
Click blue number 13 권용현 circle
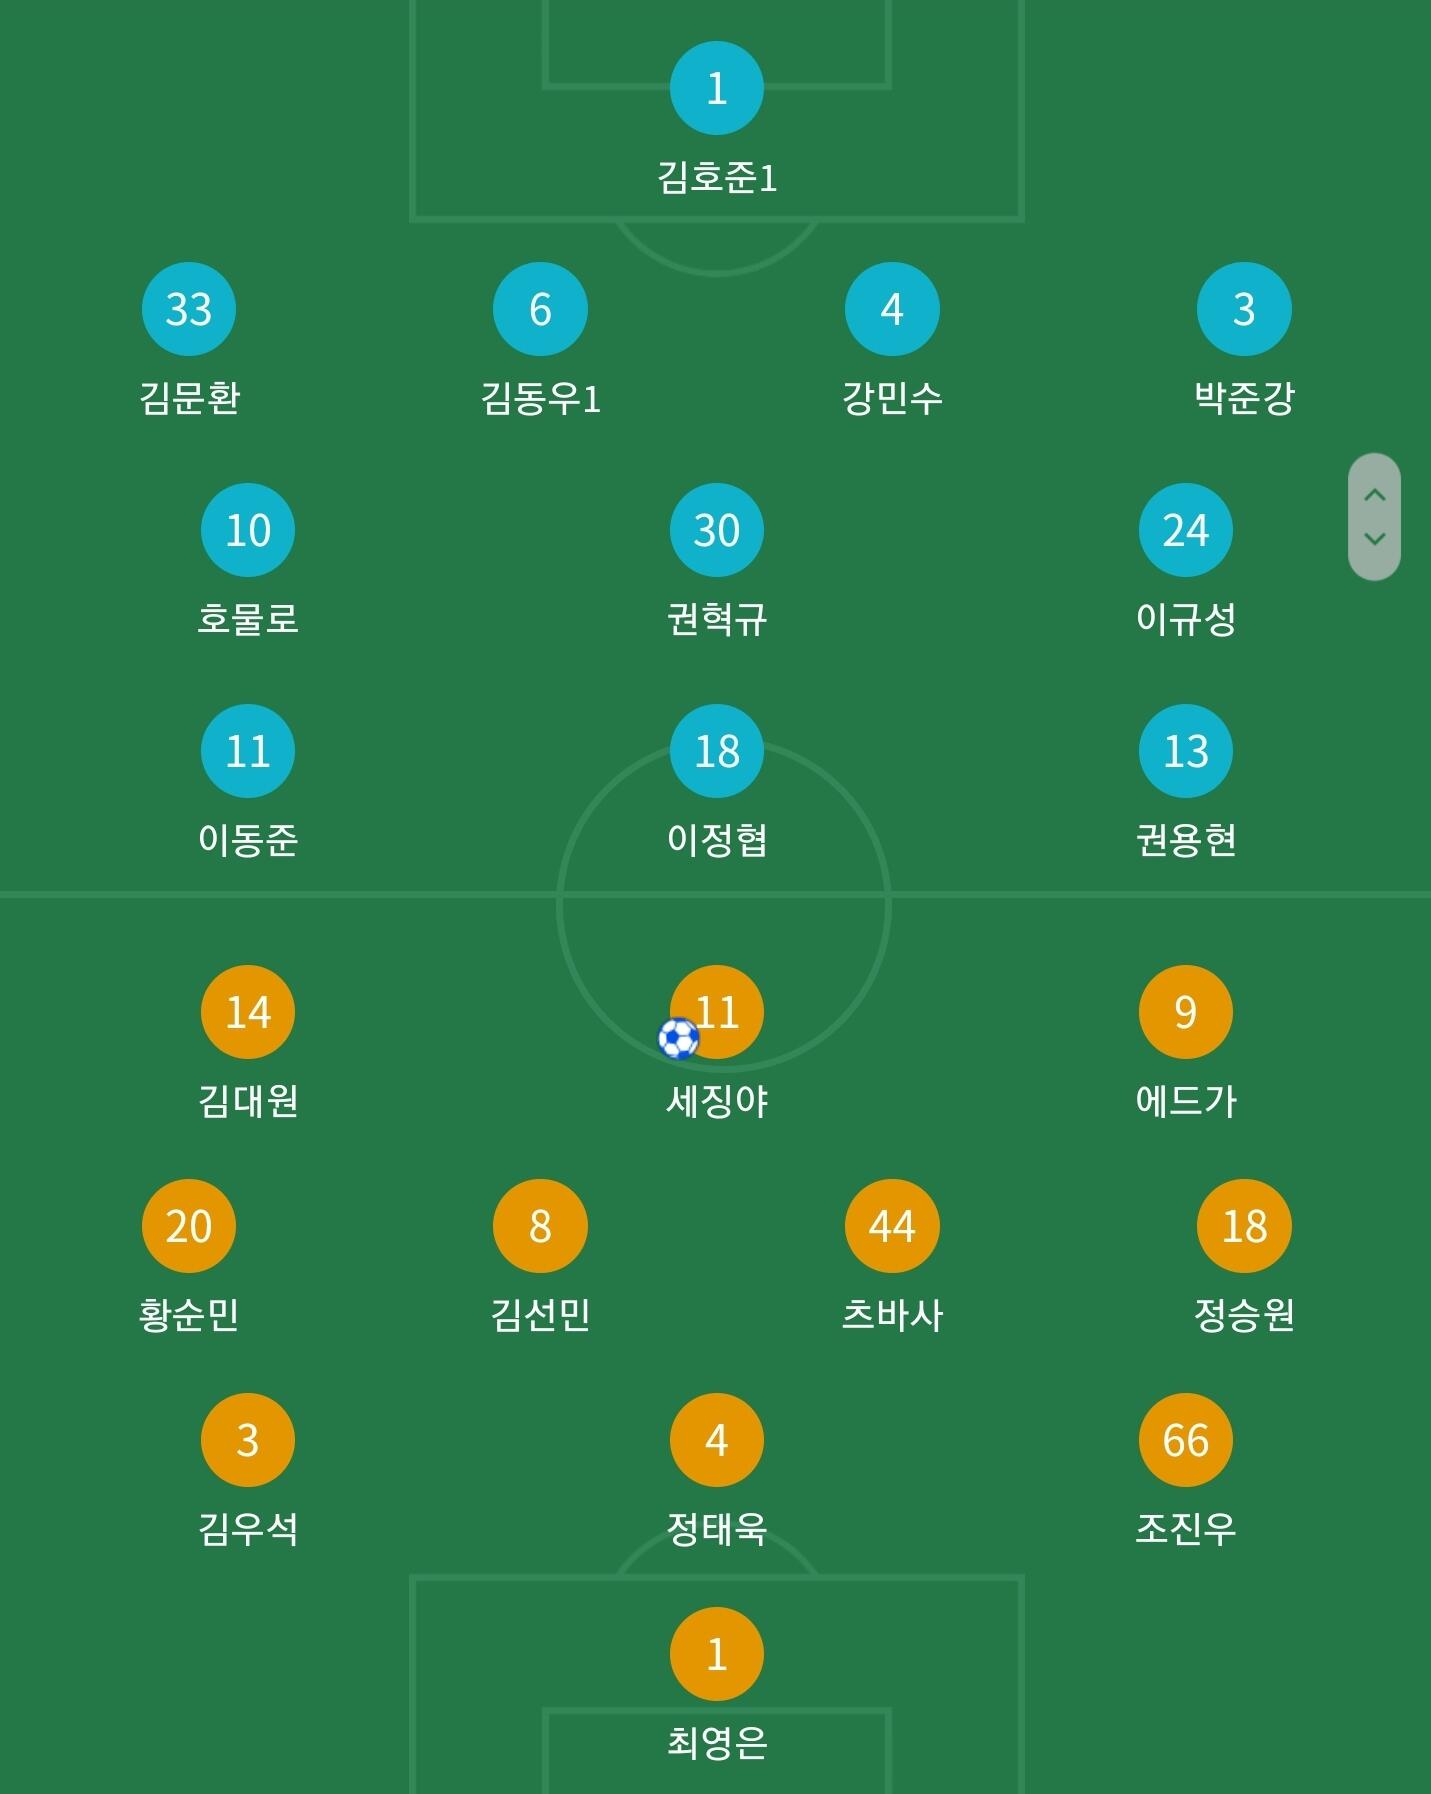tap(1186, 751)
